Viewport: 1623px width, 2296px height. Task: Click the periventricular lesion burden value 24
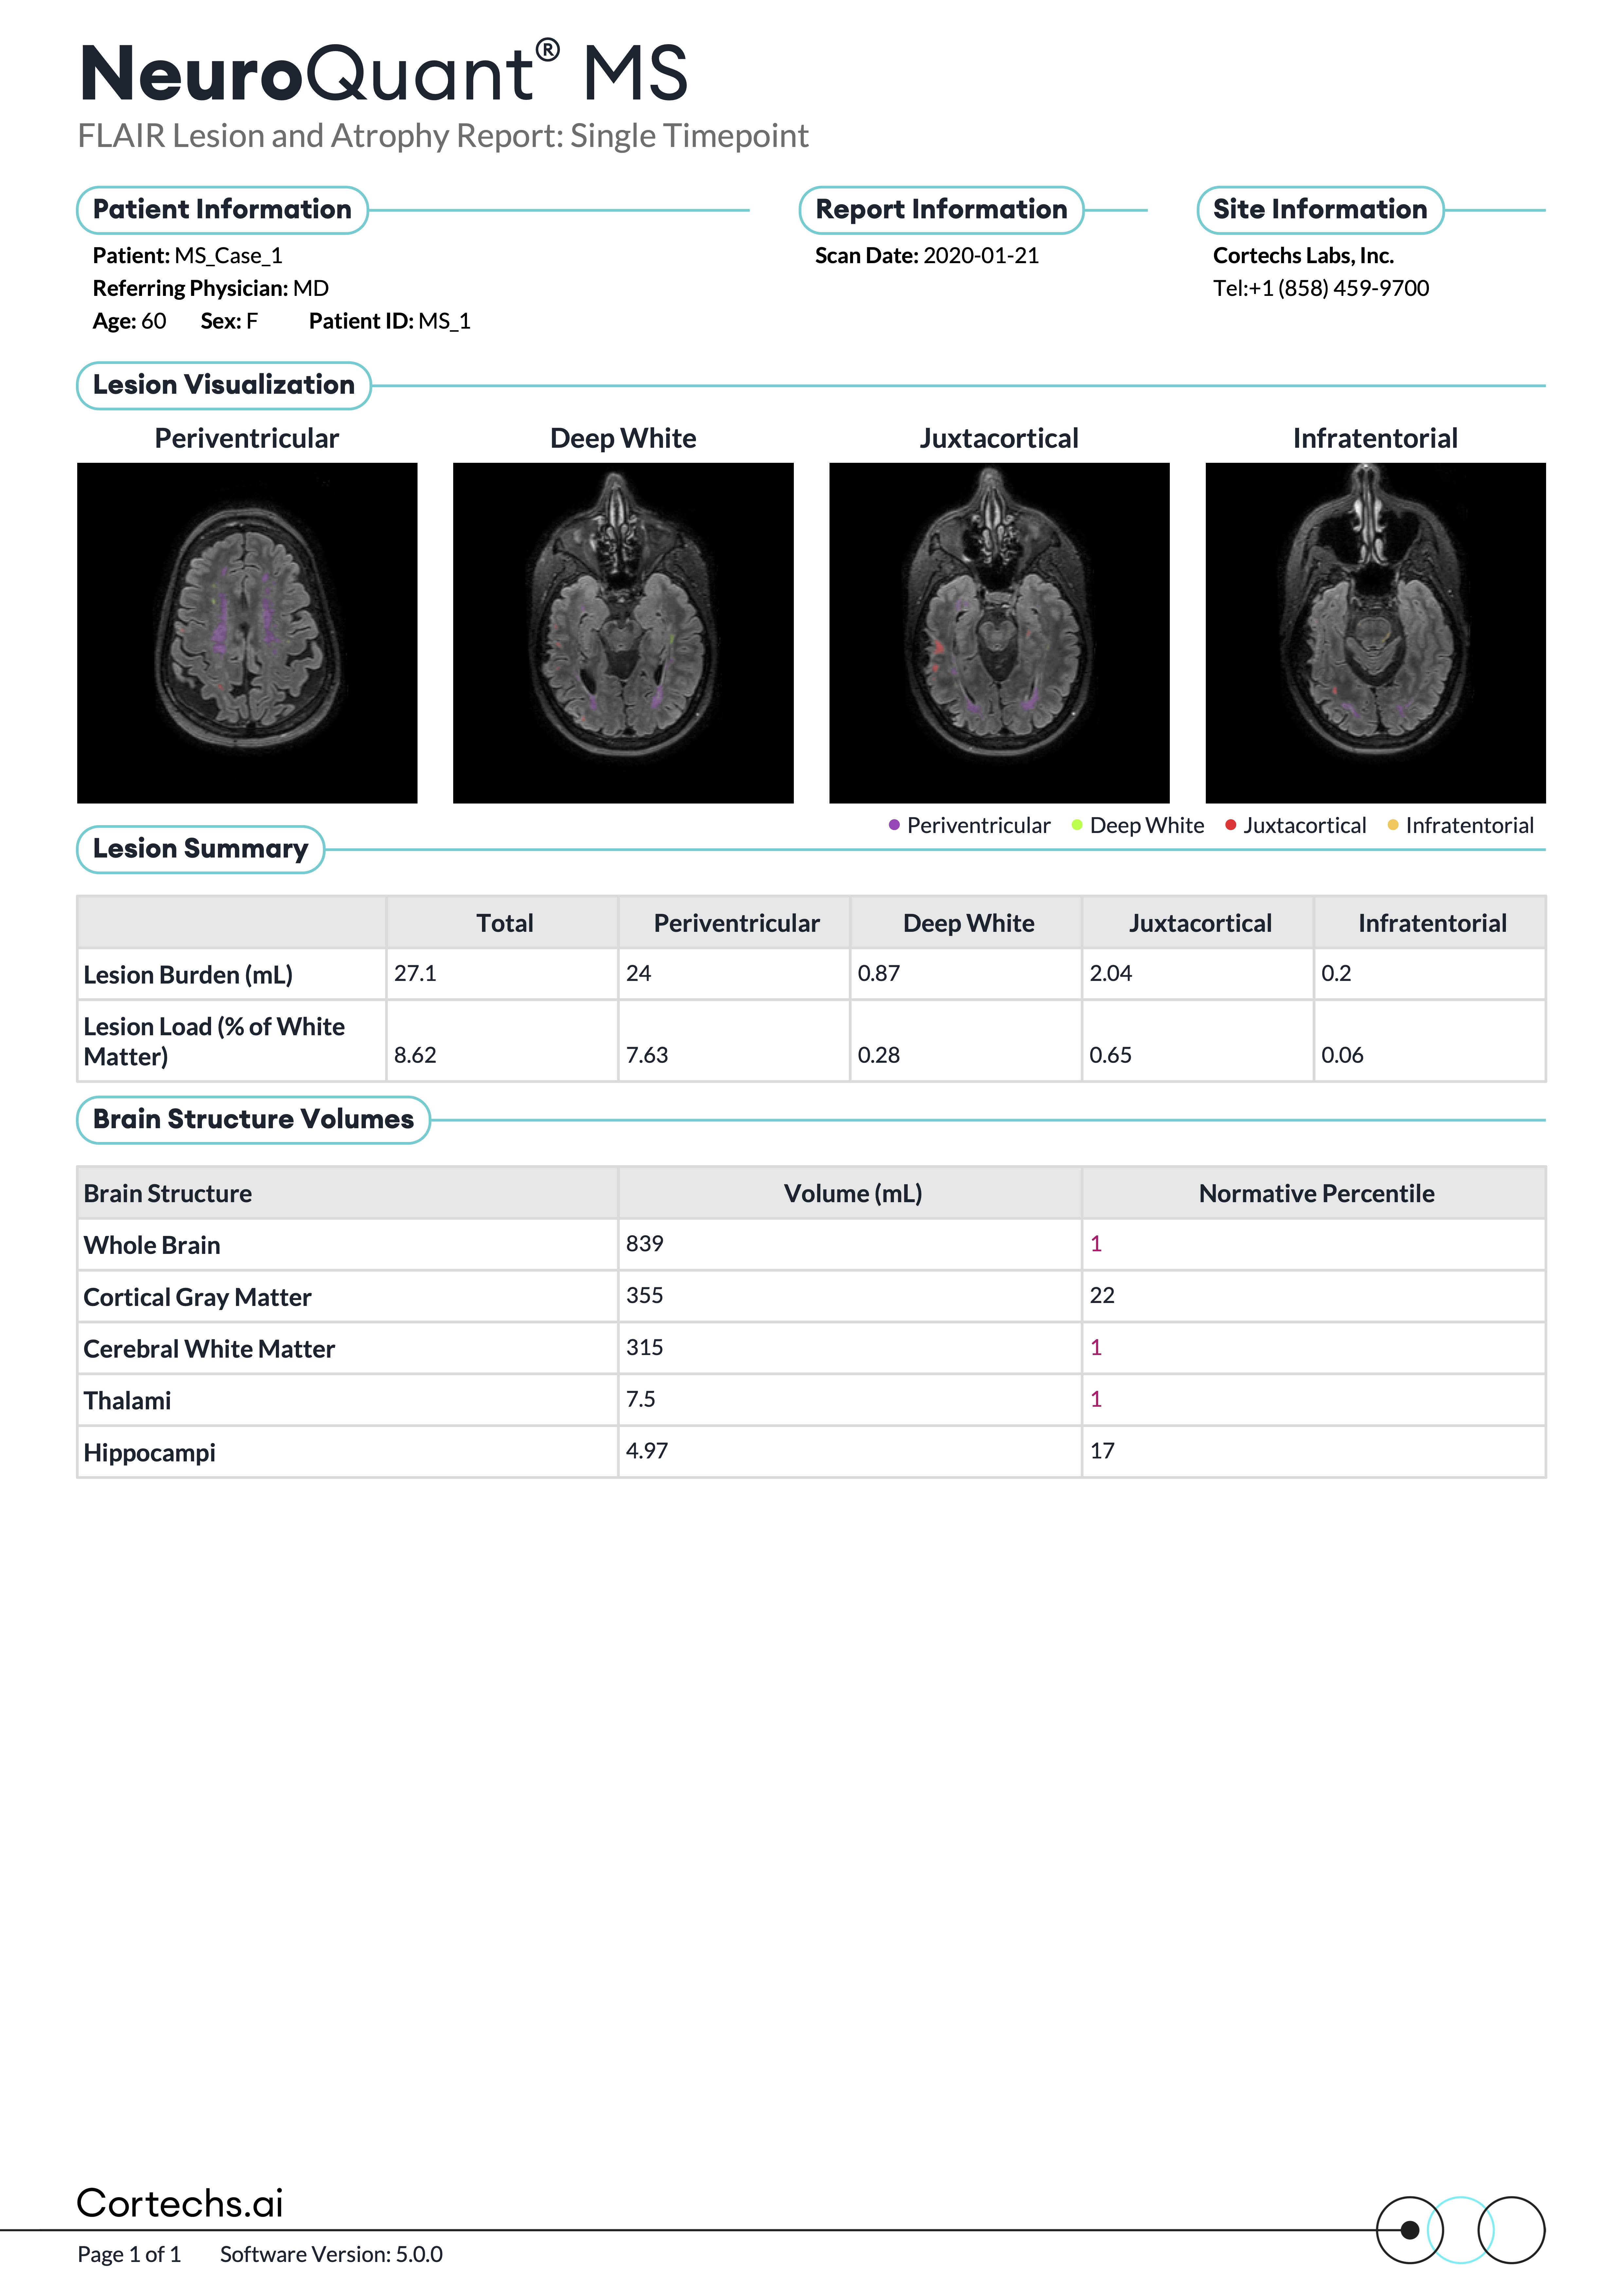(x=638, y=973)
